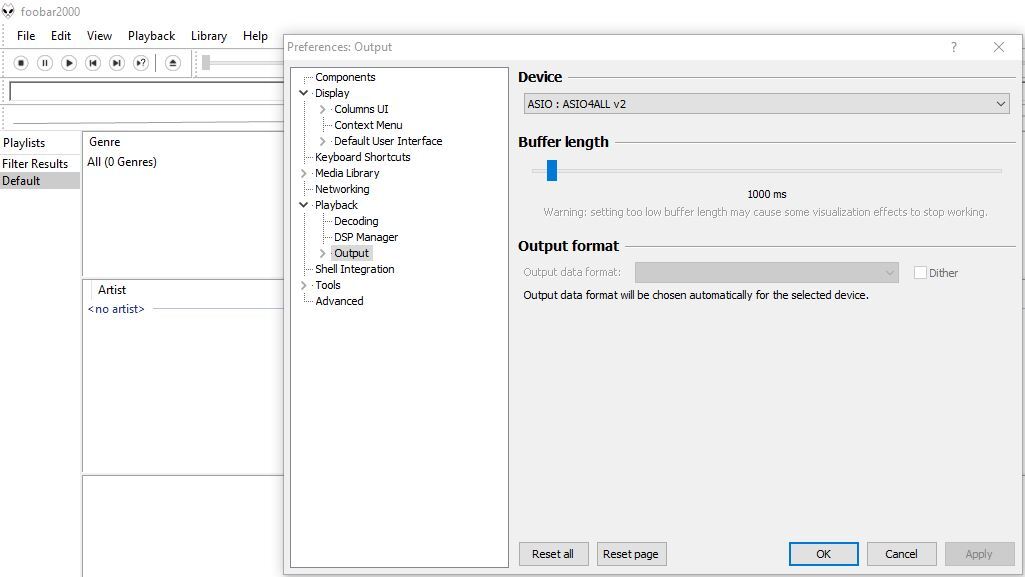Click the foobar2000 alien logo icon
This screenshot has width=1025, height=577.
click(x=8, y=11)
